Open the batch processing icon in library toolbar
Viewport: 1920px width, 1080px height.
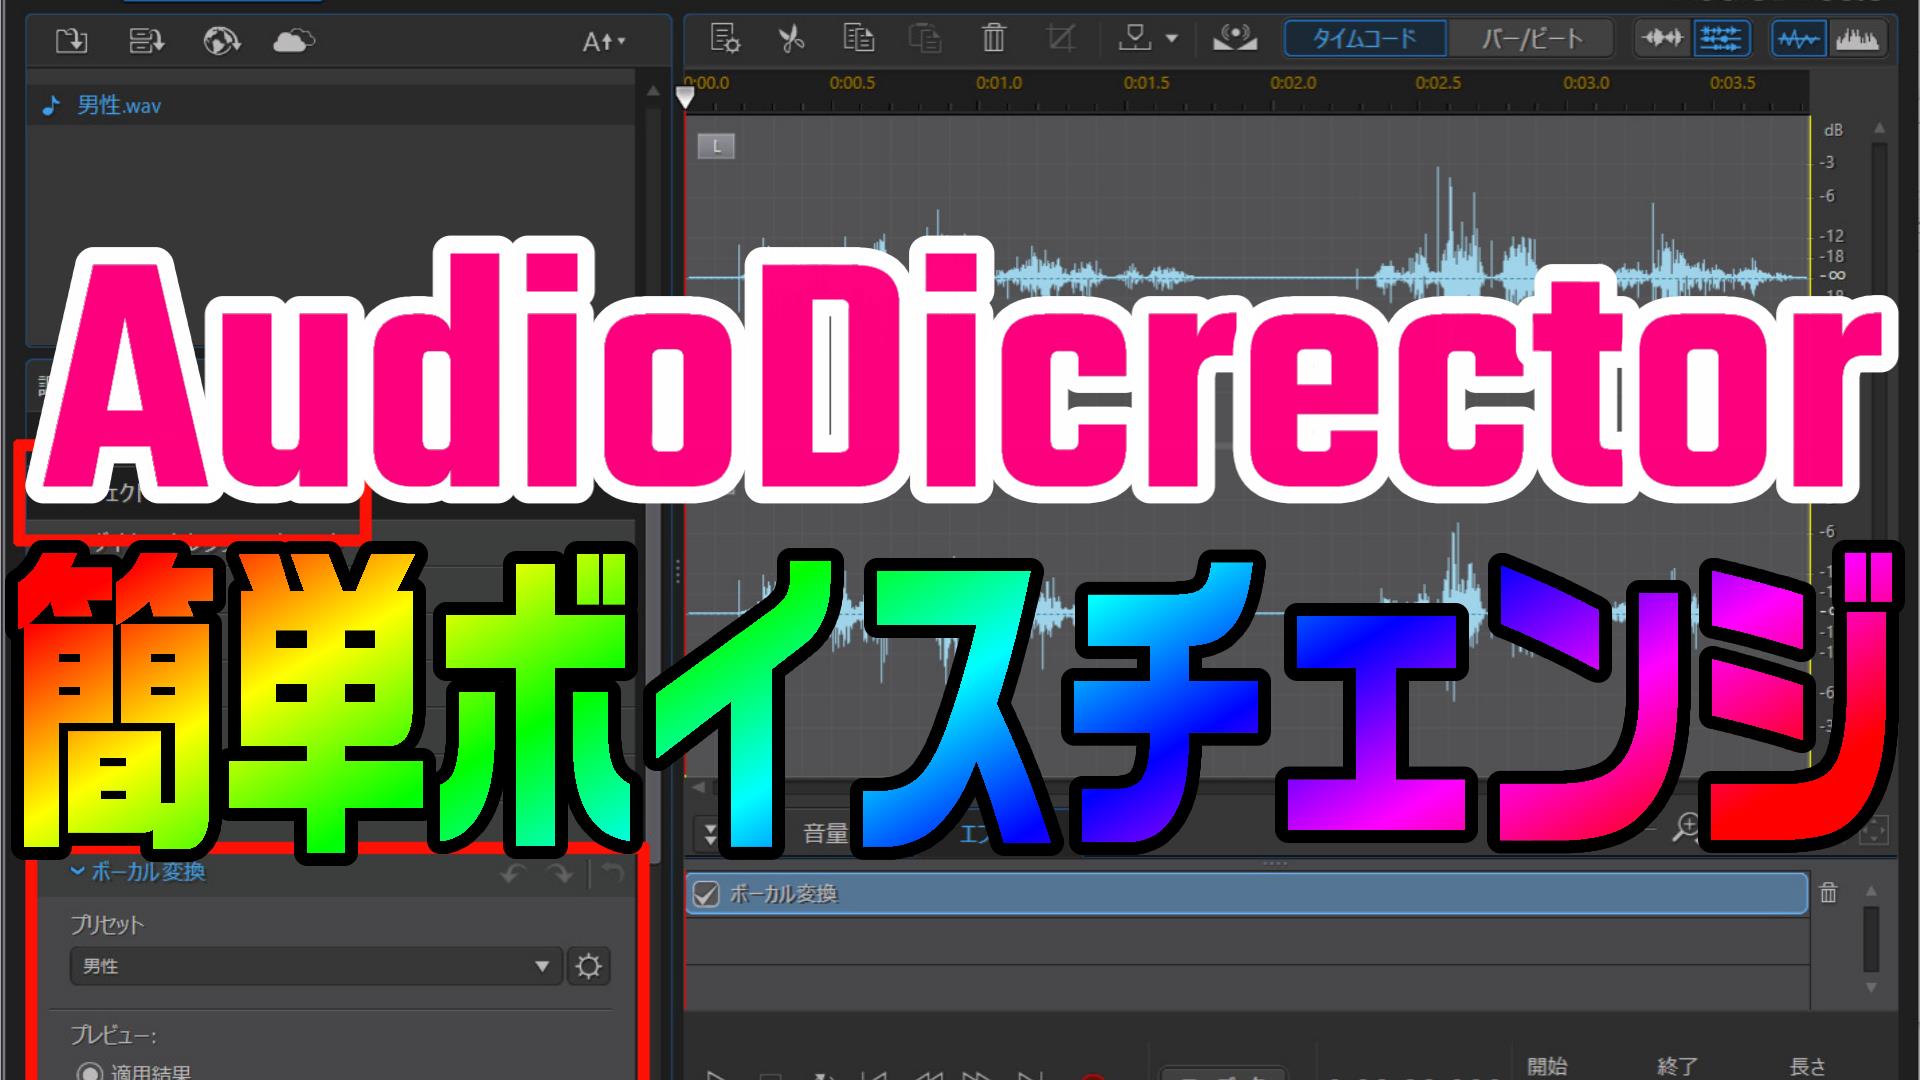coord(147,41)
